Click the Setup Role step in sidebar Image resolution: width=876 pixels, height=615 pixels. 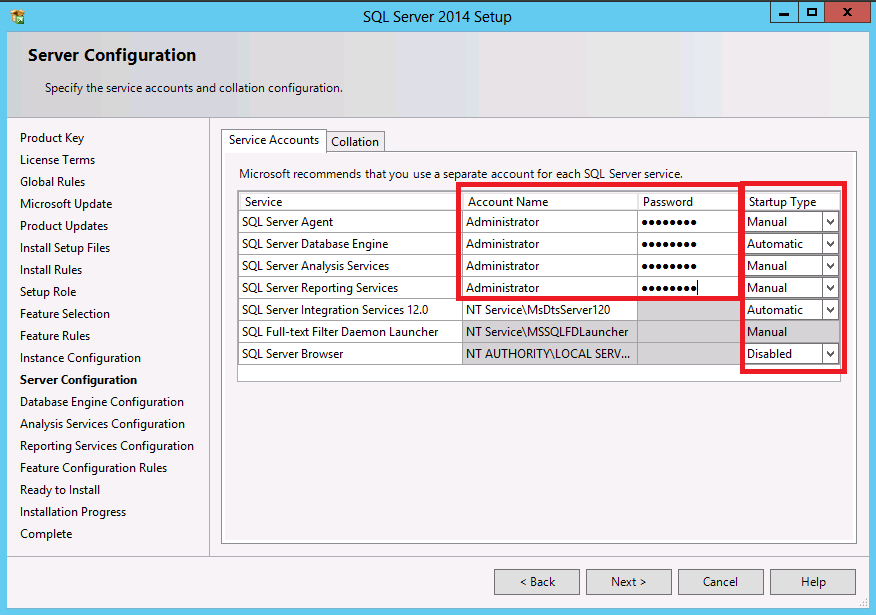pos(48,292)
